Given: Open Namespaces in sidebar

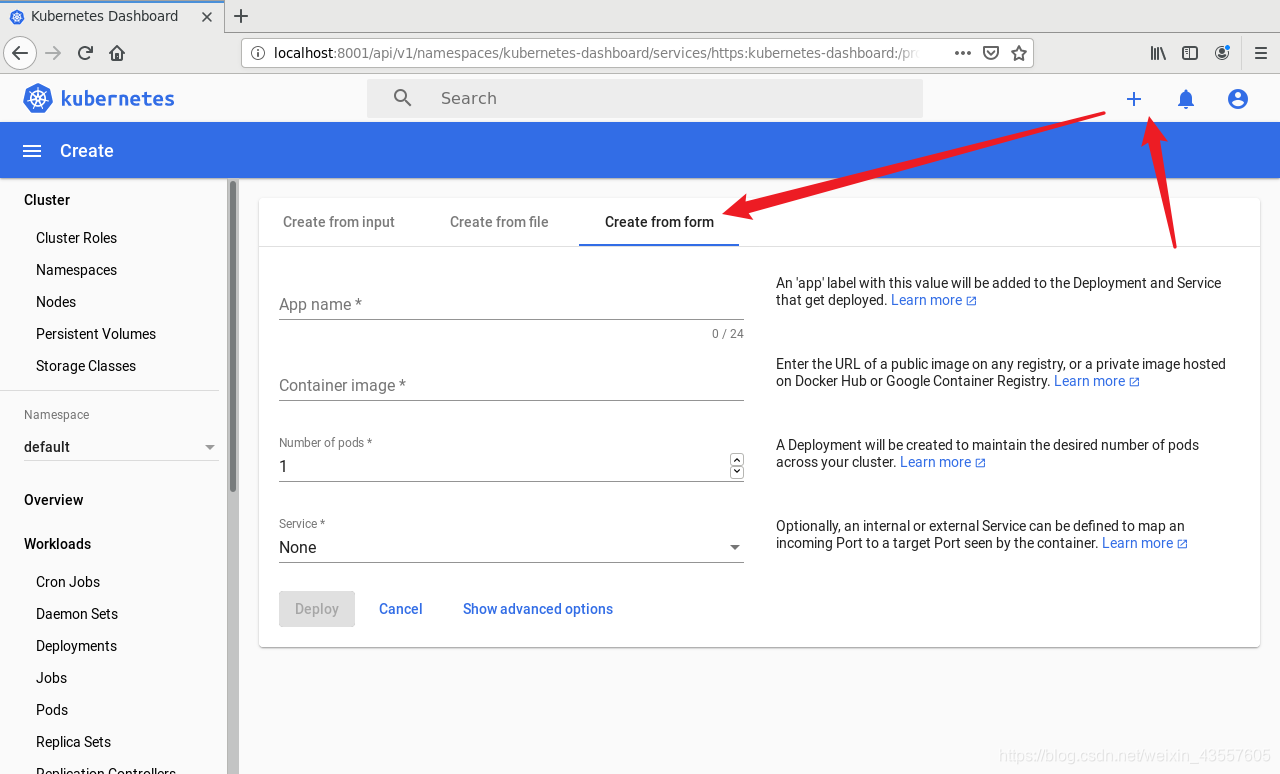Looking at the screenshot, I should [76, 270].
